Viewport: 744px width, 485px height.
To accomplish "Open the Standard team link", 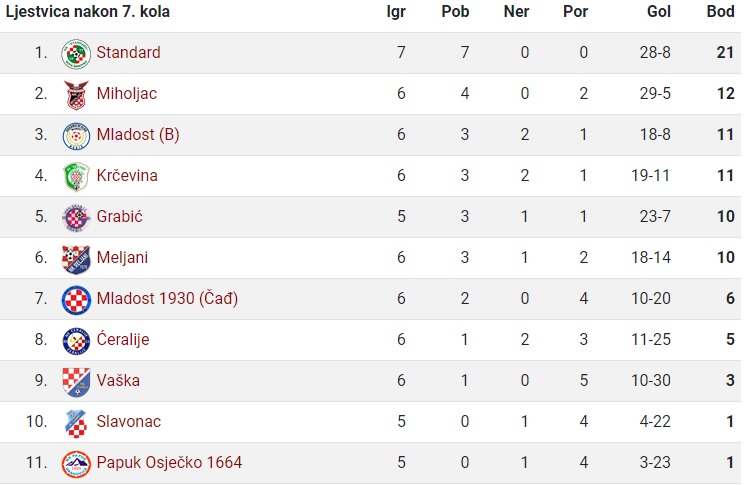I will click(129, 52).
